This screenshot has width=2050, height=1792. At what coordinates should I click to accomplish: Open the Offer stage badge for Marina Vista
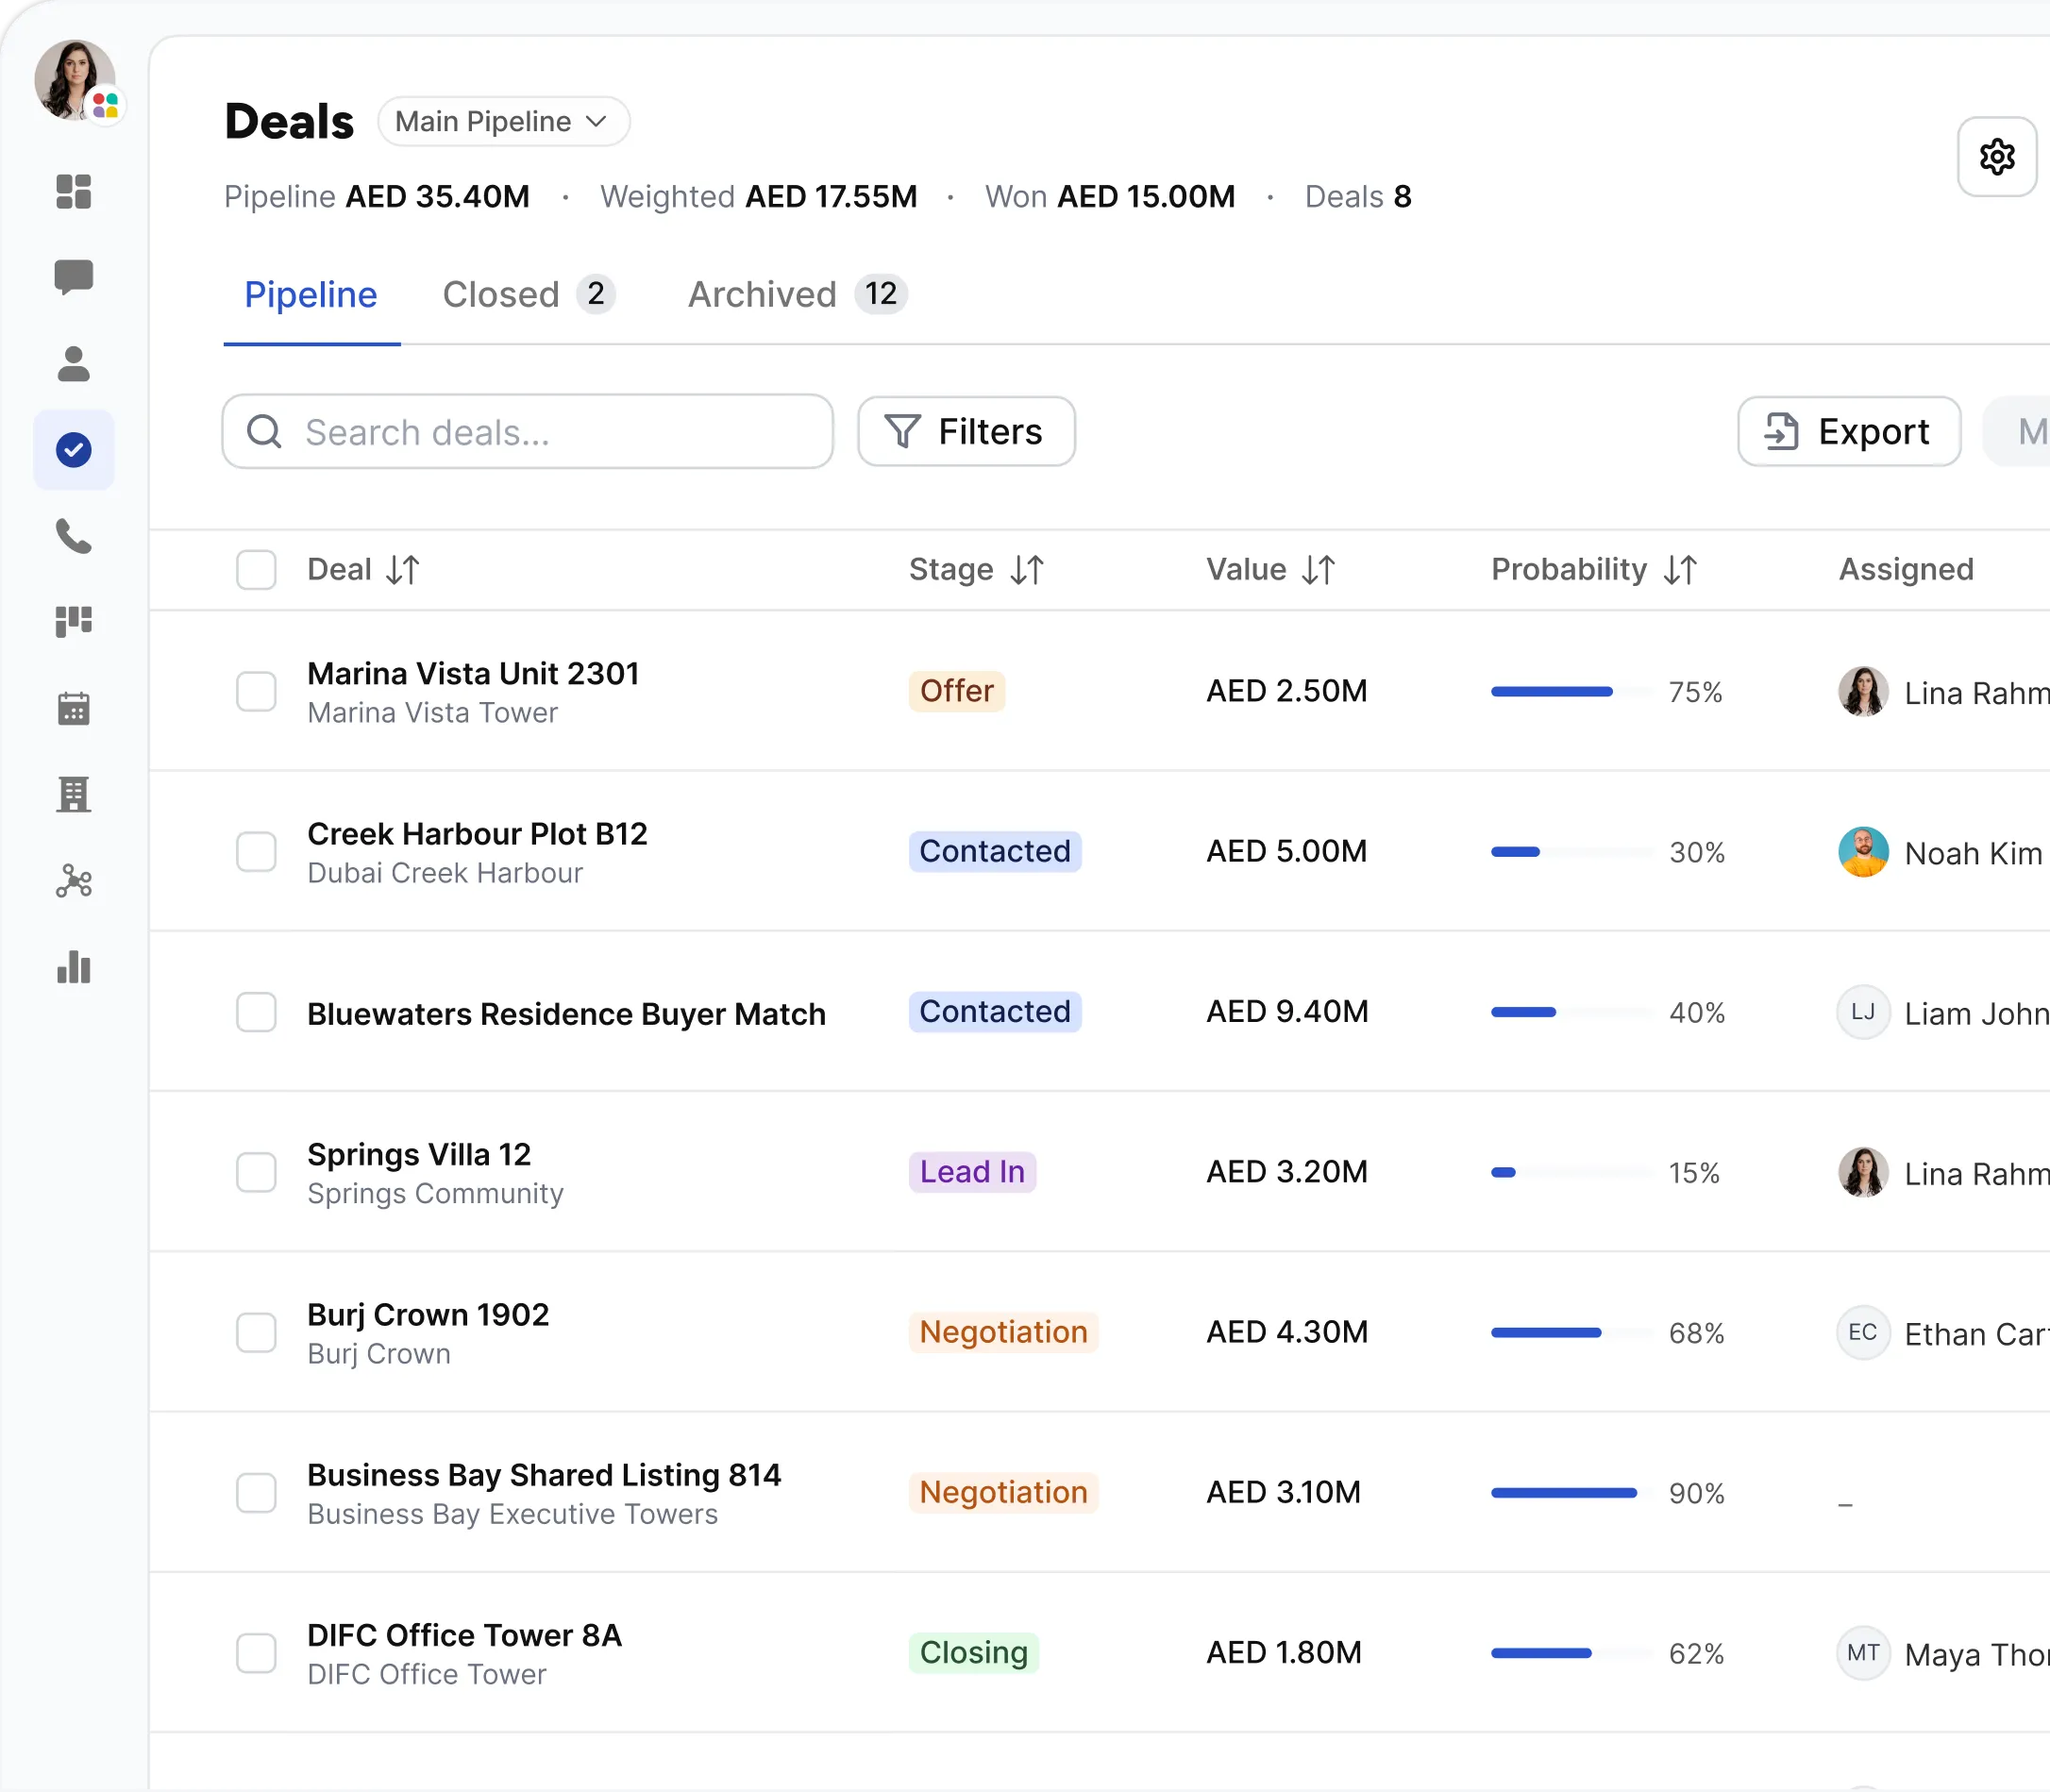tap(956, 691)
